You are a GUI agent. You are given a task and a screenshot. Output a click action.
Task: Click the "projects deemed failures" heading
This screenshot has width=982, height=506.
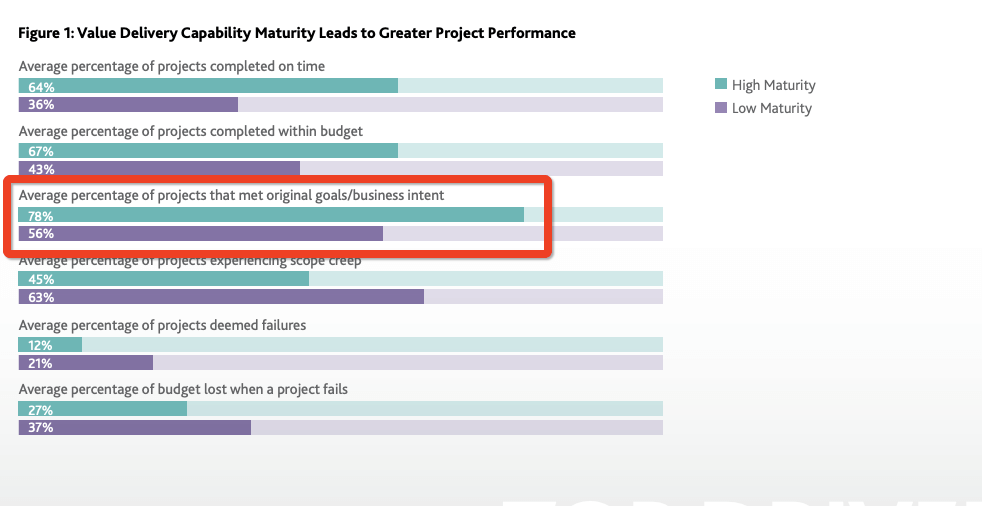tap(162, 325)
